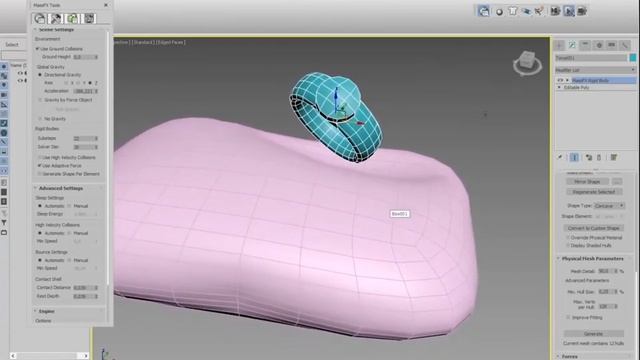Enable Use High Velocity Collisions checkbox
Image resolution: width=640 pixels, height=360 pixels.
coord(40,157)
